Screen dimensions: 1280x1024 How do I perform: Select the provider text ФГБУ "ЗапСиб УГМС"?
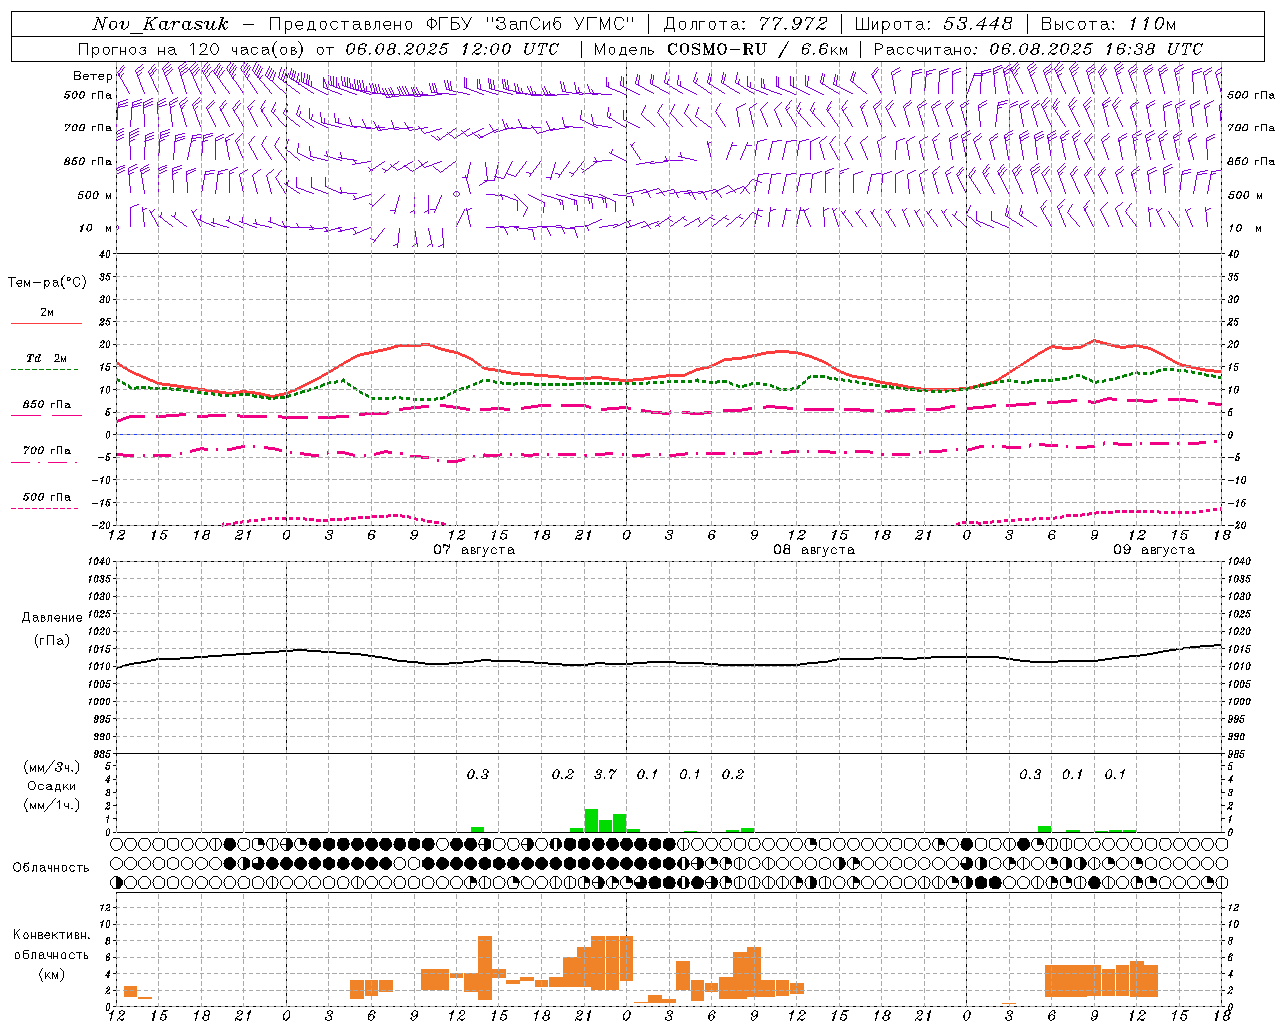click(529, 24)
